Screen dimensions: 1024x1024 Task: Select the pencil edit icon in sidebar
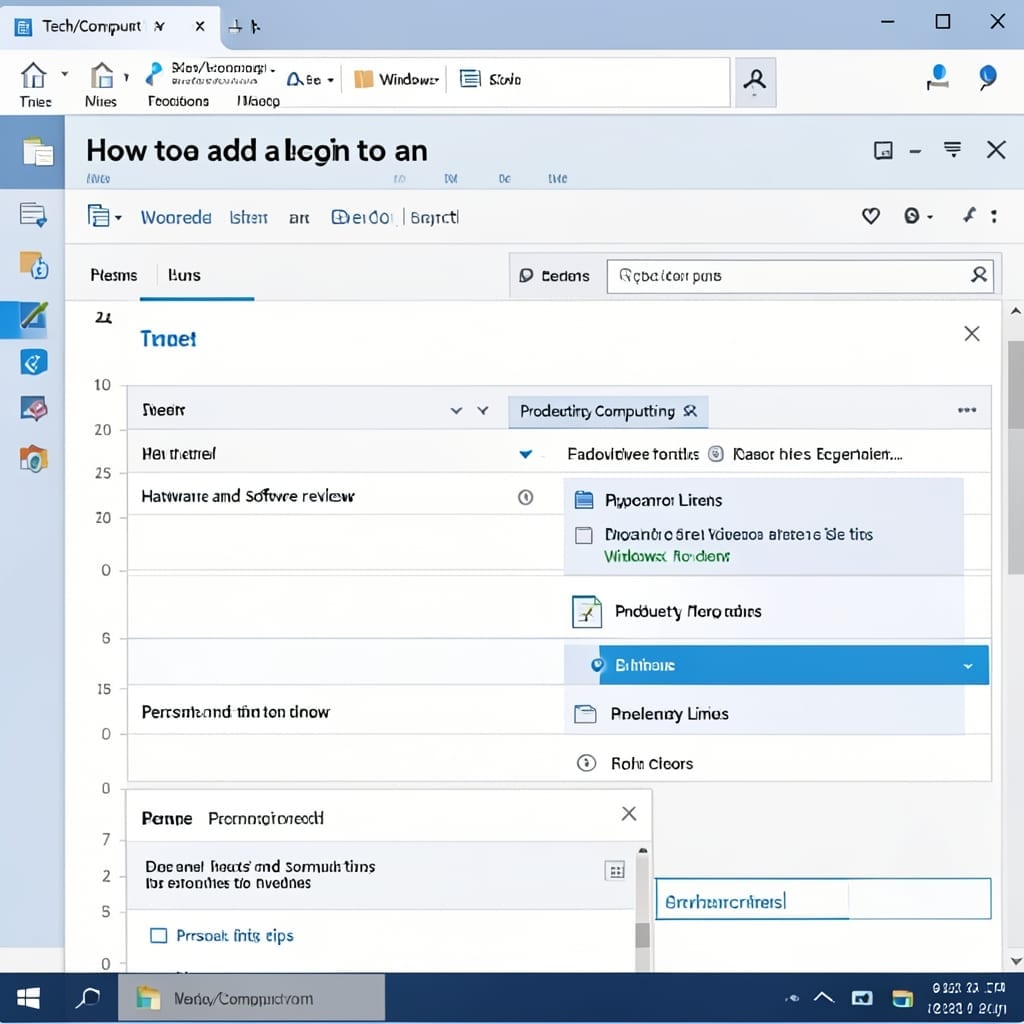[33, 316]
